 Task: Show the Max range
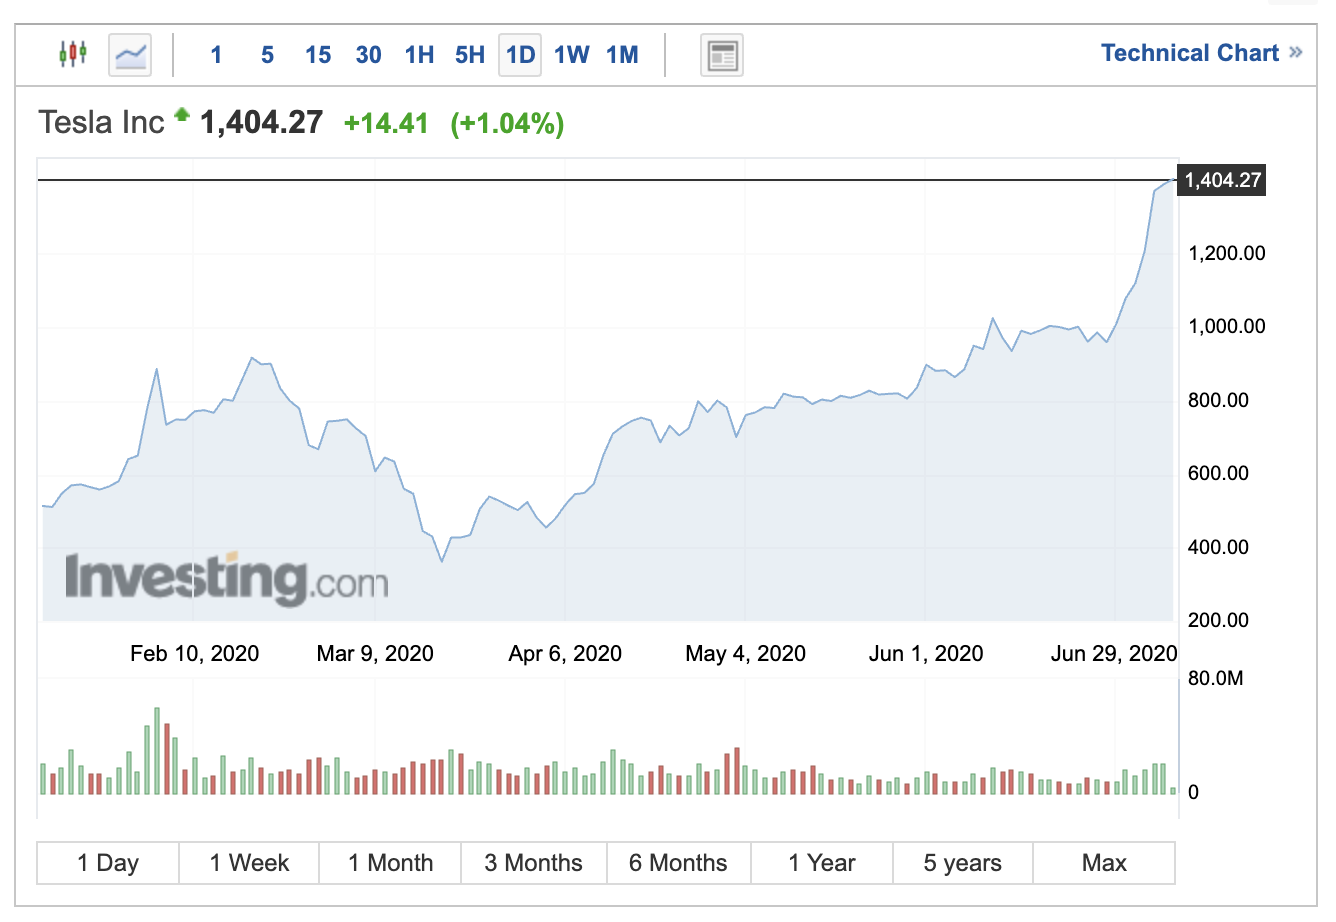pyautogui.click(x=1104, y=863)
